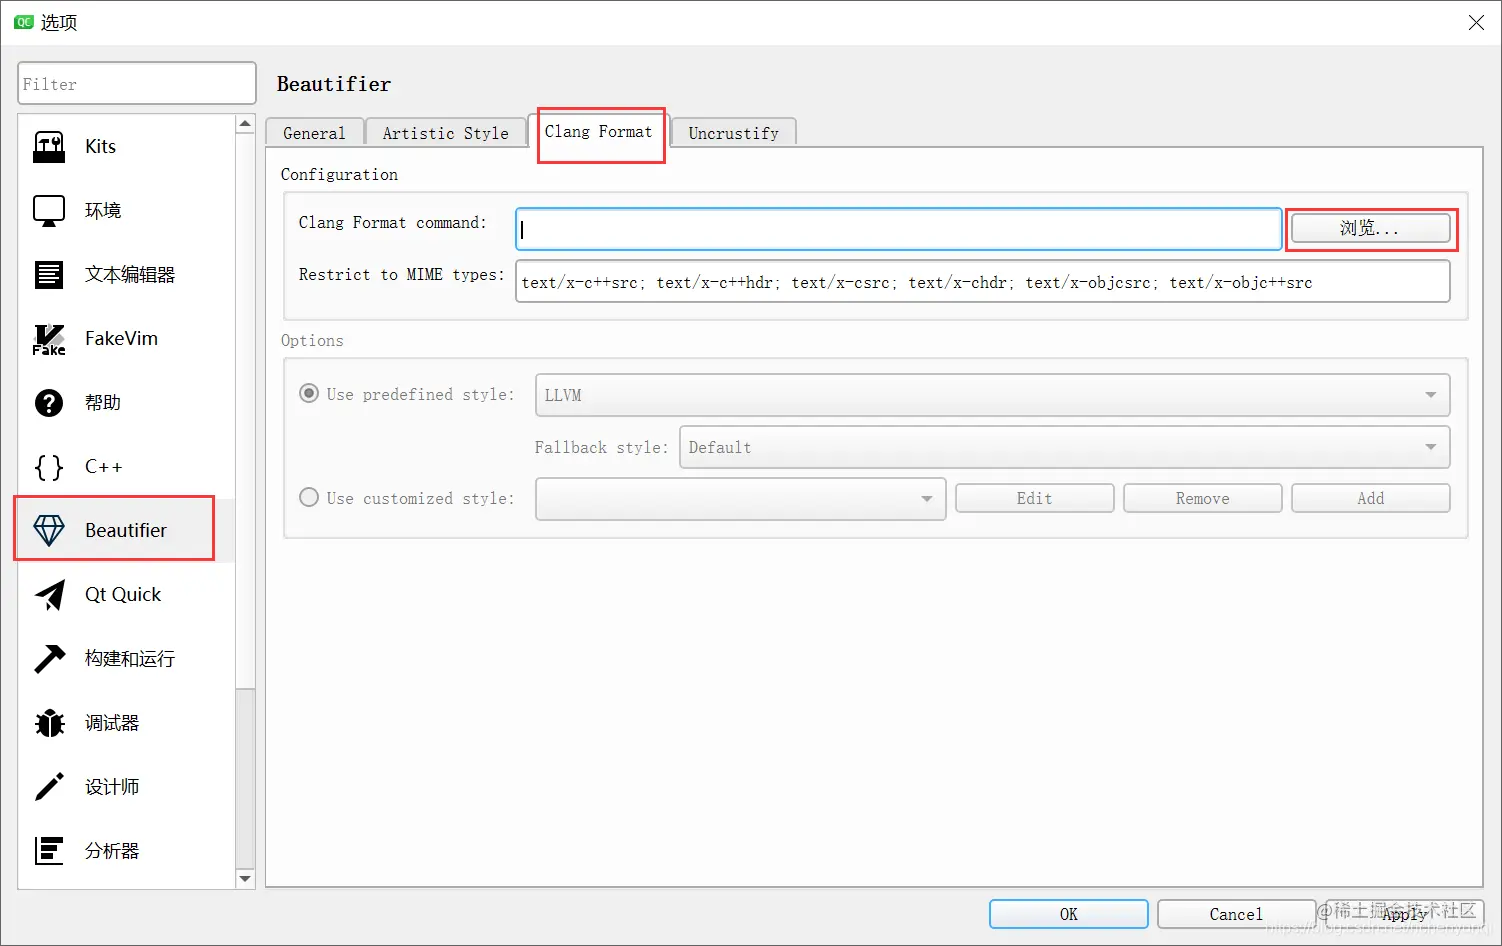Select Use customized style radio button
The image size is (1502, 946).
(x=309, y=497)
